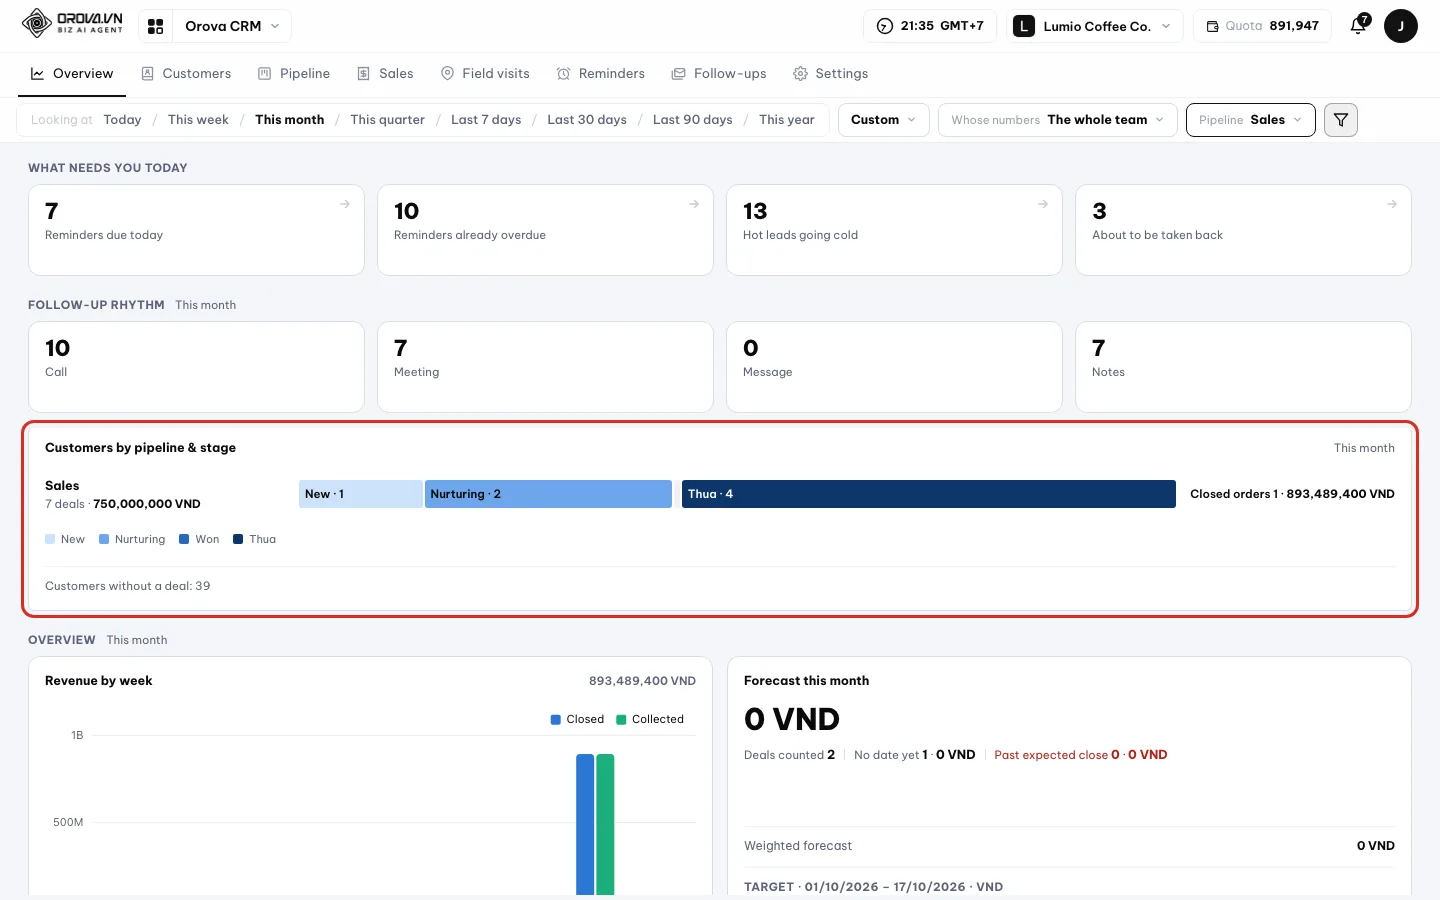Open the user avatar J menu
Image resolution: width=1440 pixels, height=900 pixels.
(x=1400, y=26)
